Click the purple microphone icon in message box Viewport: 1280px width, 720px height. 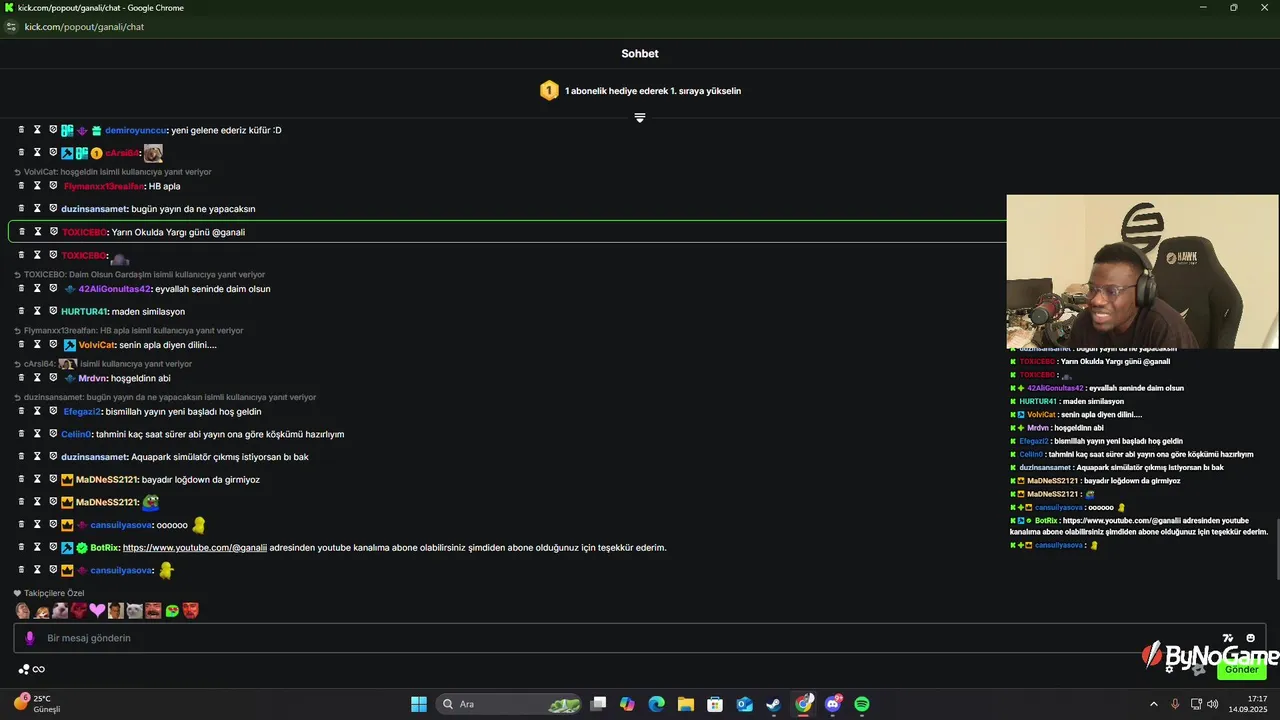tap(29, 638)
